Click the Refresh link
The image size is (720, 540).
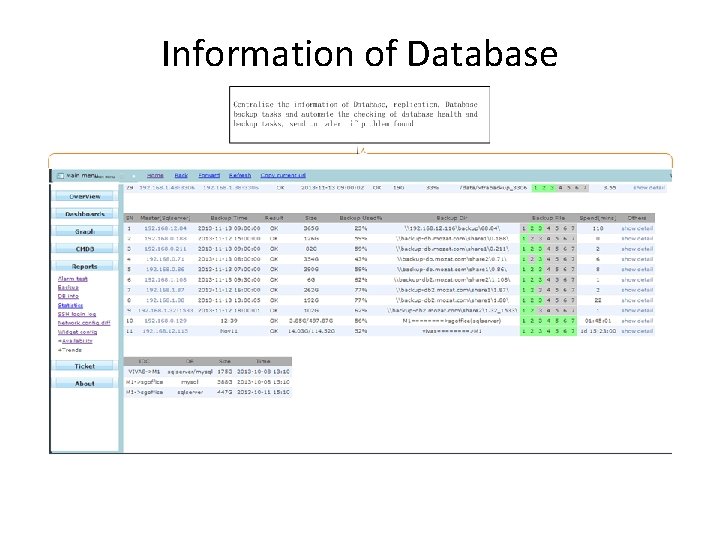240,175
